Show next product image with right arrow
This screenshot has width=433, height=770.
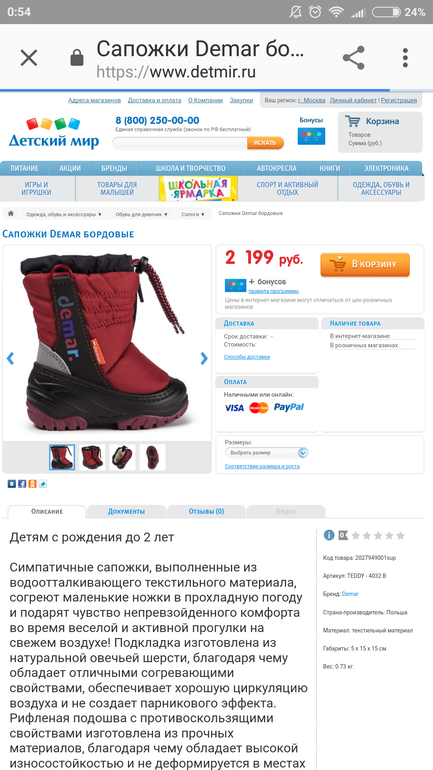coord(204,358)
